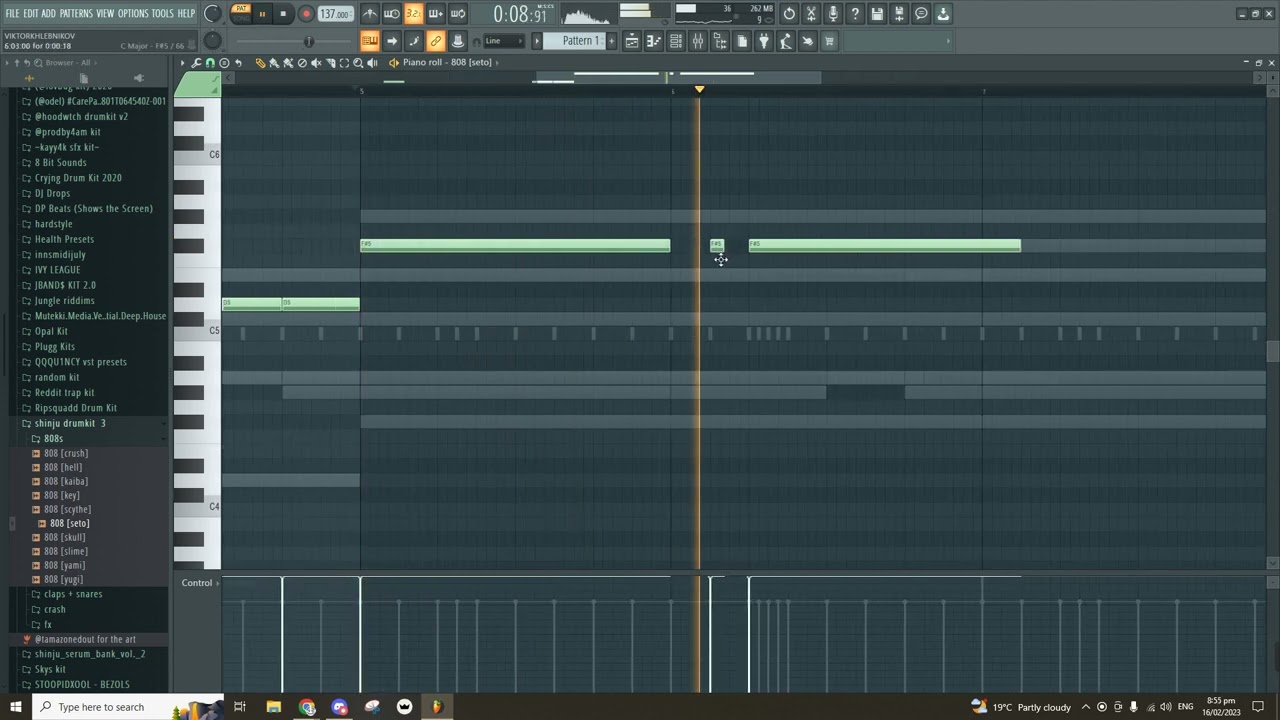Image resolution: width=1280 pixels, height=720 pixels.
Task: Add a new pattern with plus button
Action: click(x=612, y=41)
